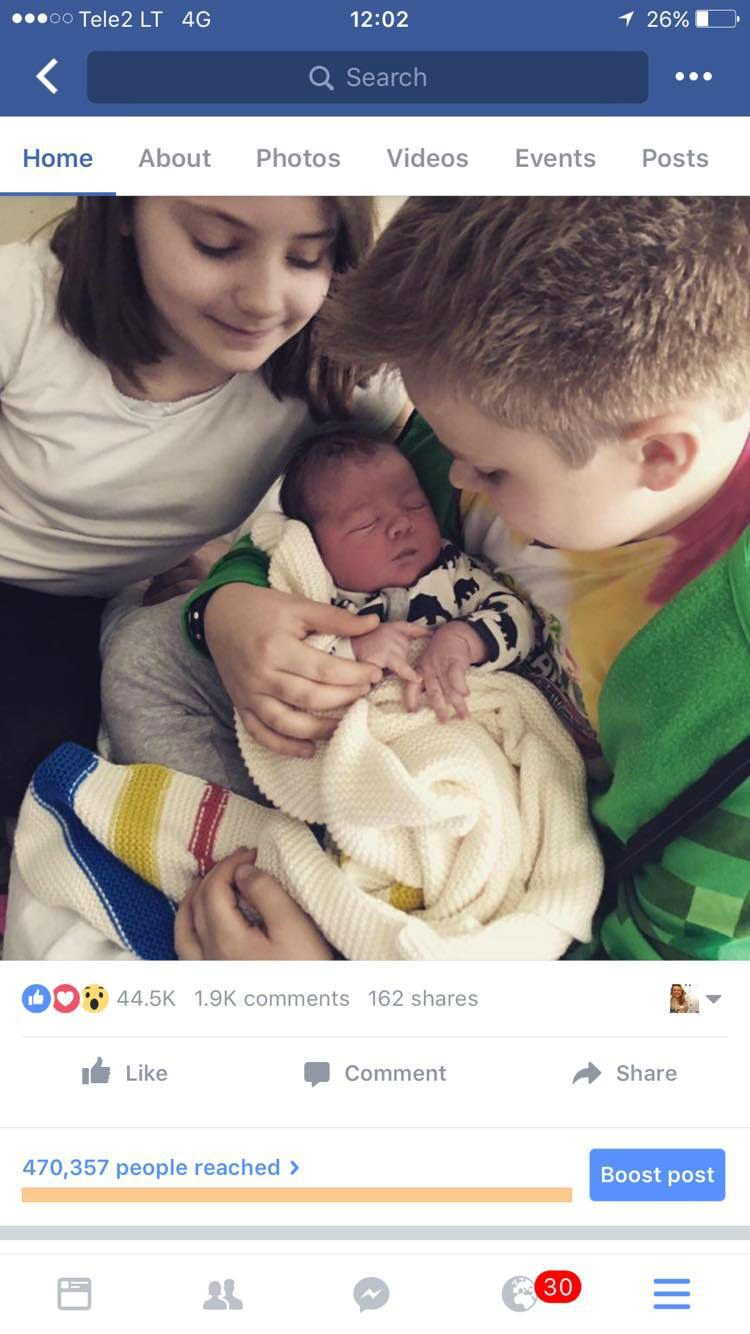Tap the back arrow icon
This screenshot has width=750, height=1334.
[x=47, y=76]
